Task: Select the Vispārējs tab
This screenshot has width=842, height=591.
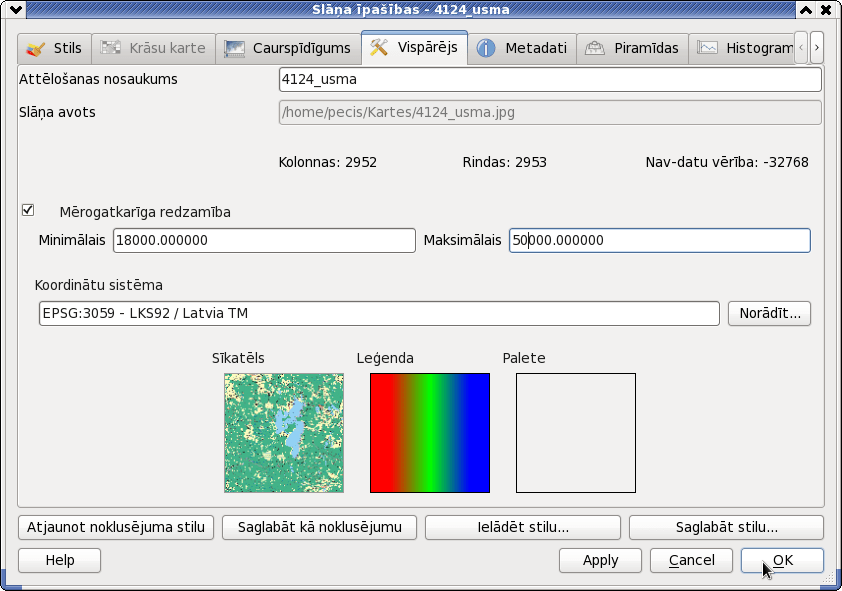Action: (415, 47)
